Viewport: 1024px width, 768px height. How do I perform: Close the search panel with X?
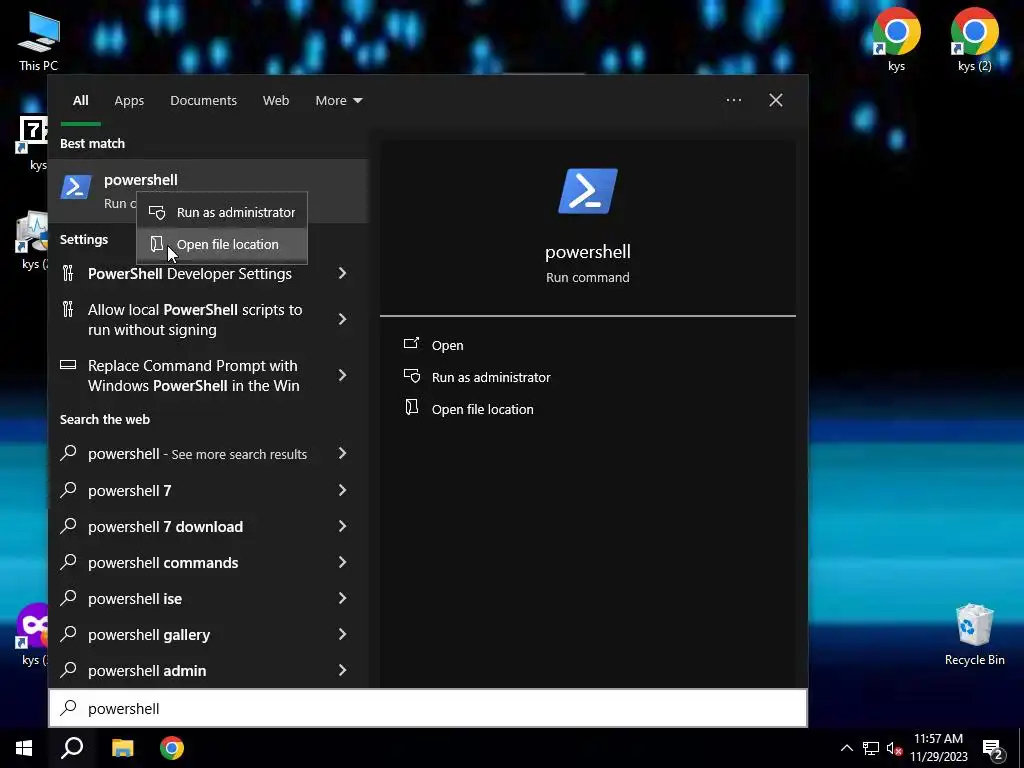[776, 100]
